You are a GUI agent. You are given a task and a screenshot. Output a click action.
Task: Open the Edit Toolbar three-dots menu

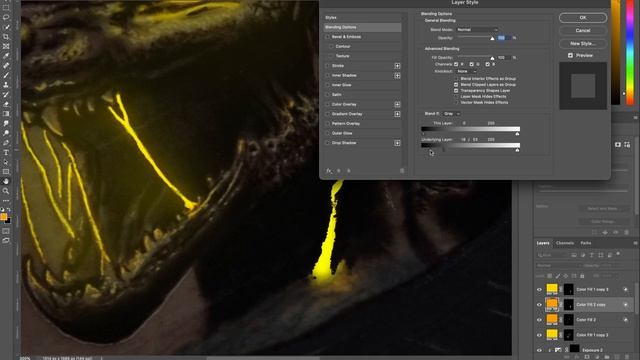coord(6,200)
